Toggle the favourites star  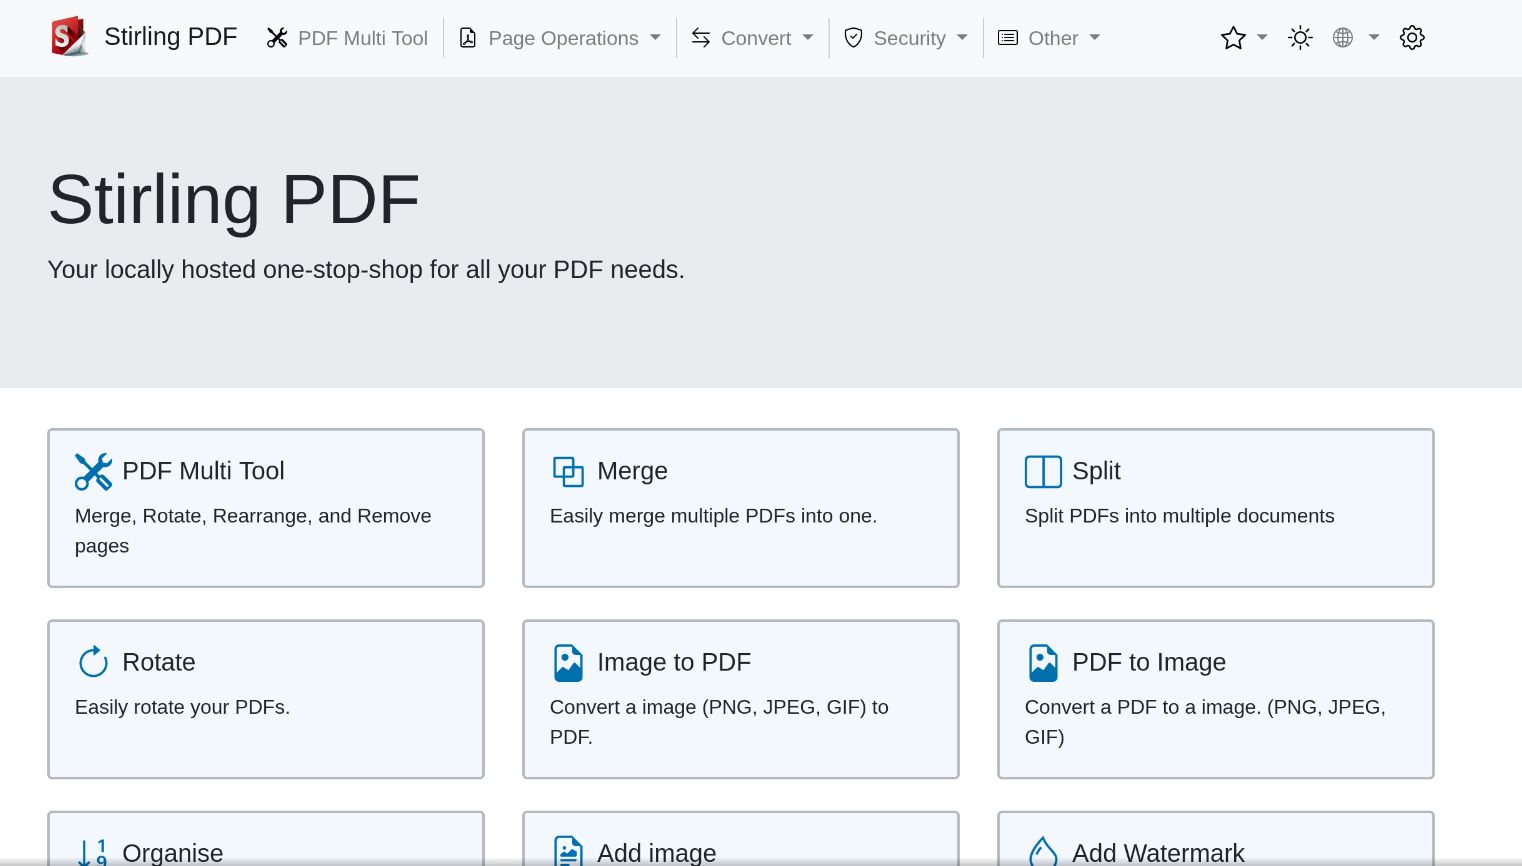coord(1233,37)
